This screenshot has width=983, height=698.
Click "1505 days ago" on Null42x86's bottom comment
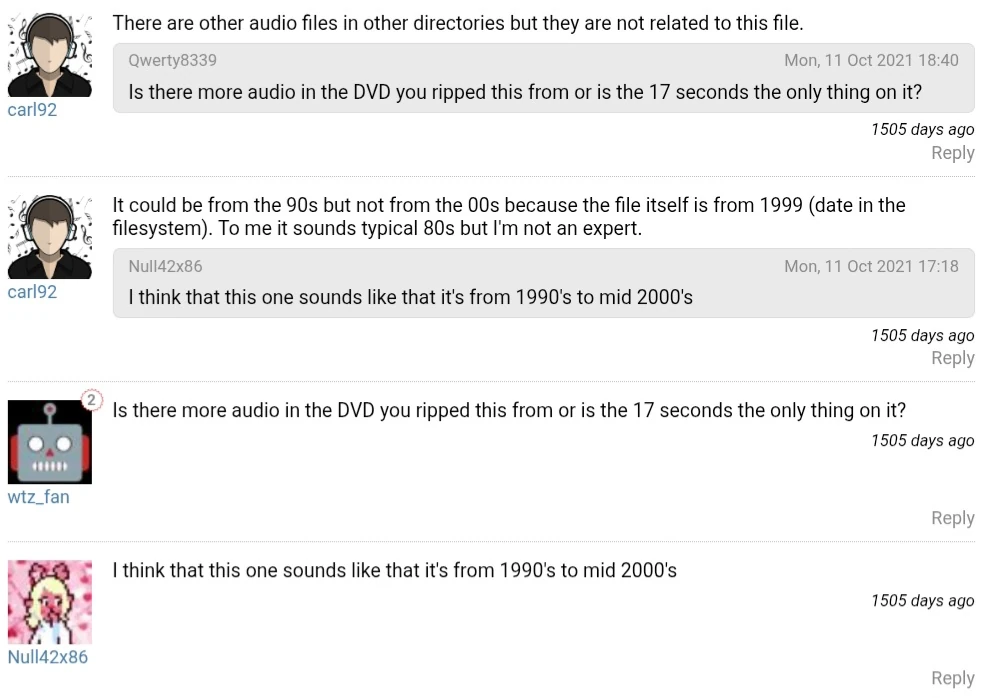point(922,601)
